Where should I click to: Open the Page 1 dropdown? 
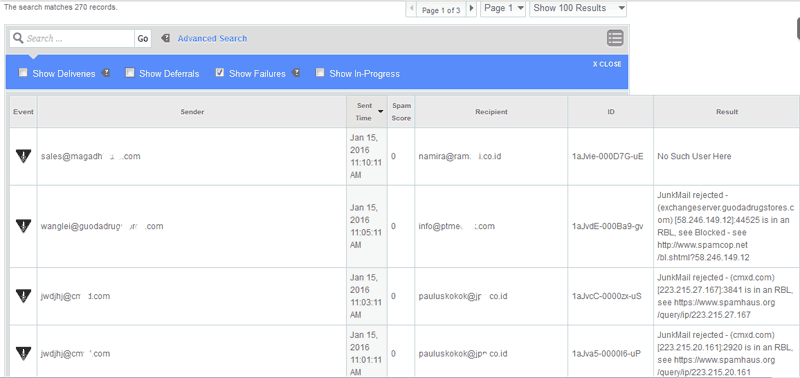[x=503, y=9]
